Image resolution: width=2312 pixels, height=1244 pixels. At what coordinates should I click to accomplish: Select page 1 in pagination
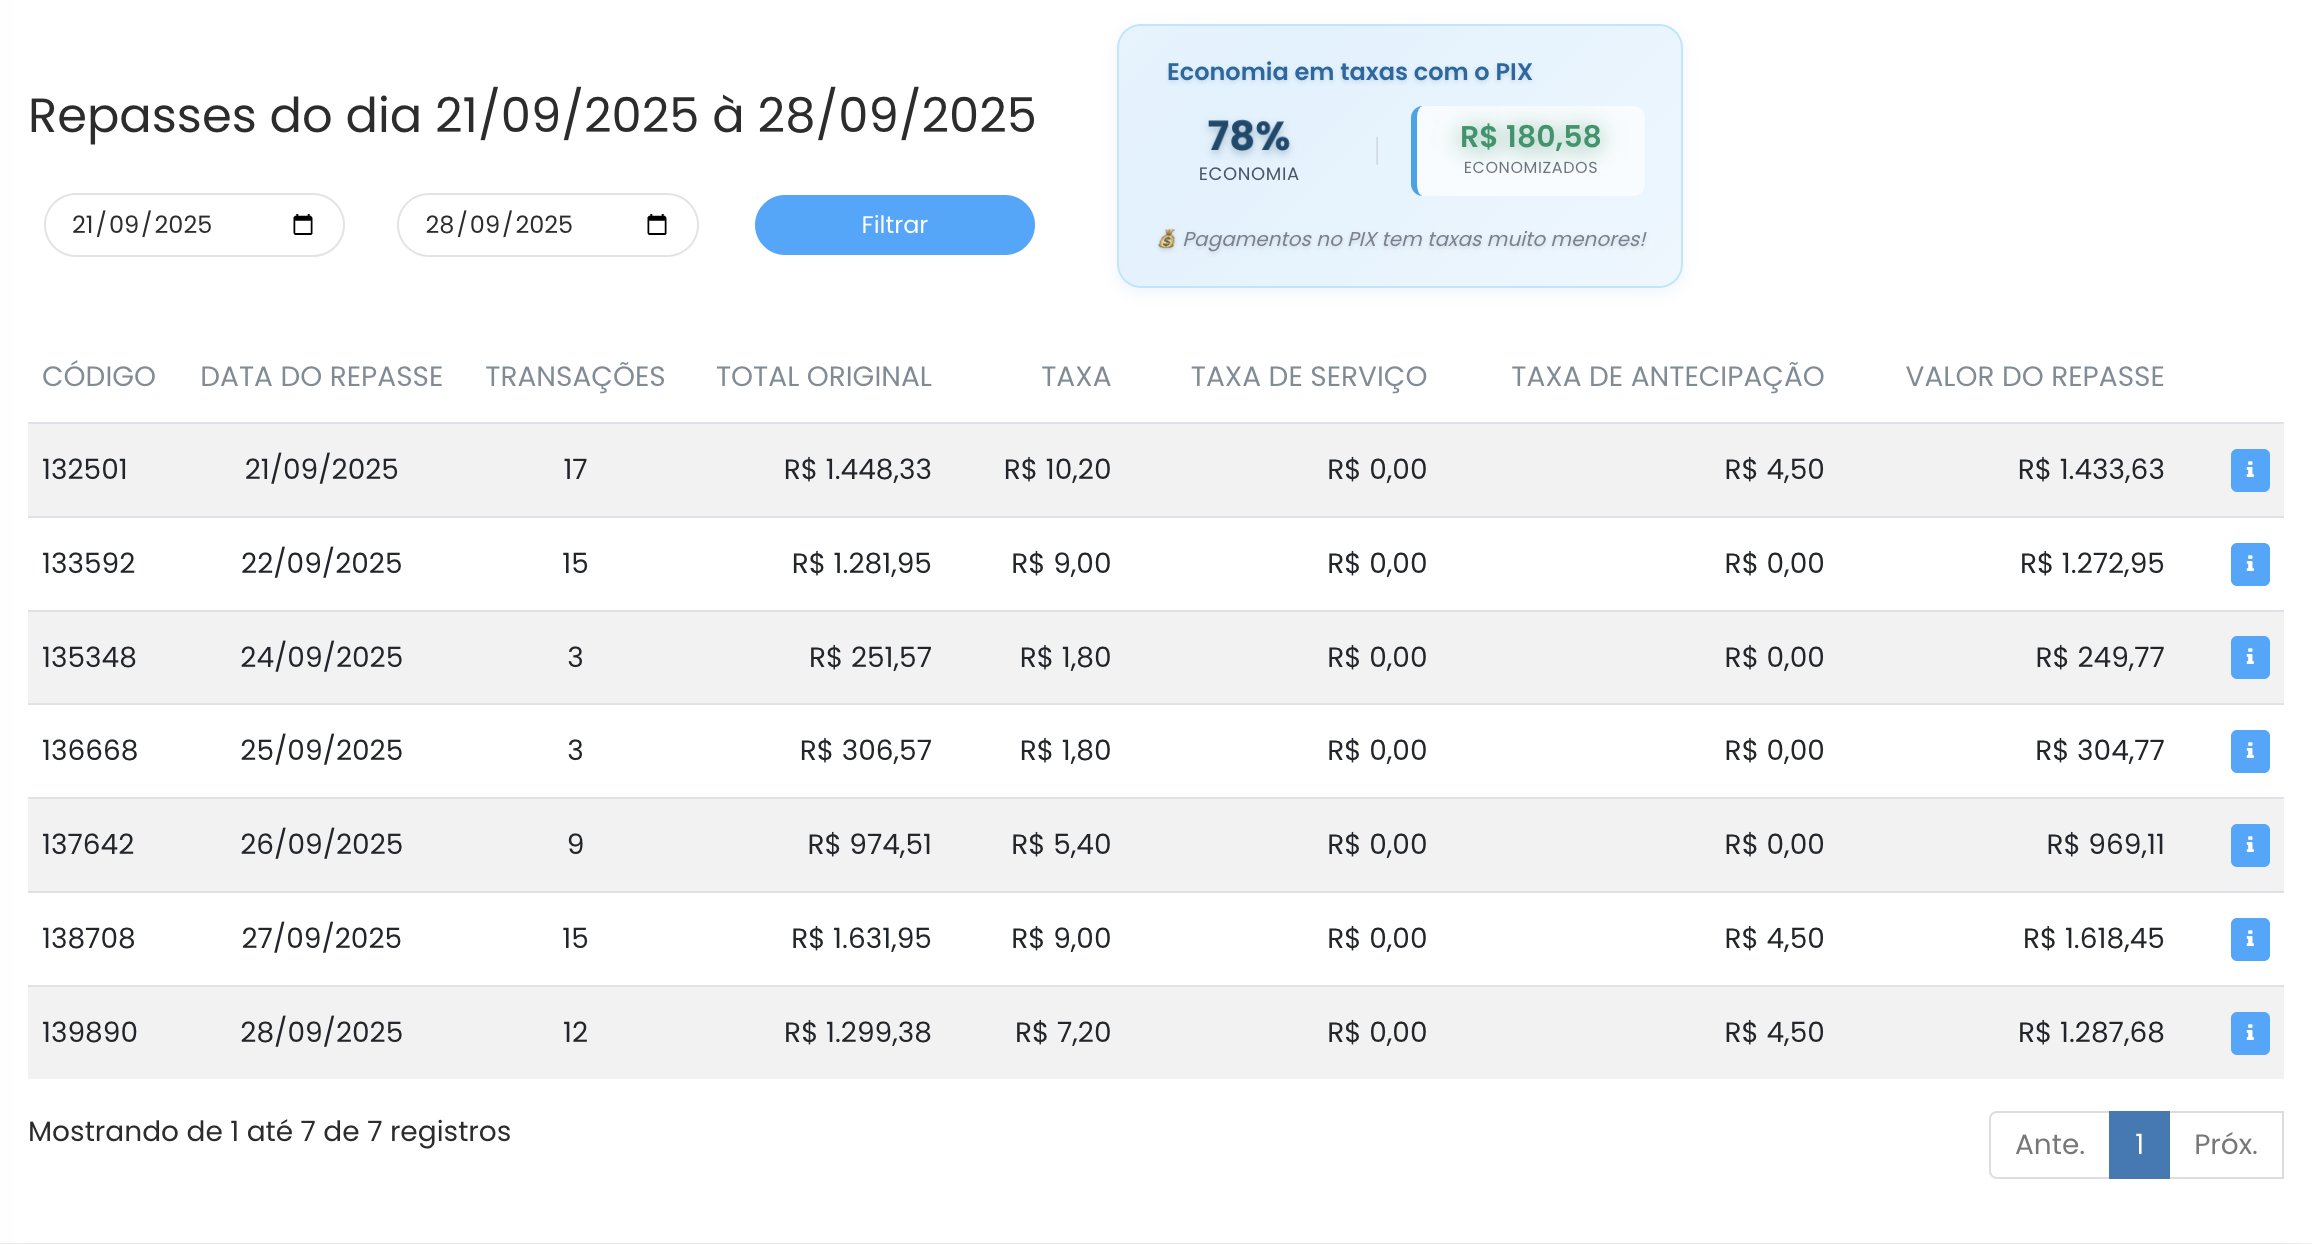tap(2139, 1144)
